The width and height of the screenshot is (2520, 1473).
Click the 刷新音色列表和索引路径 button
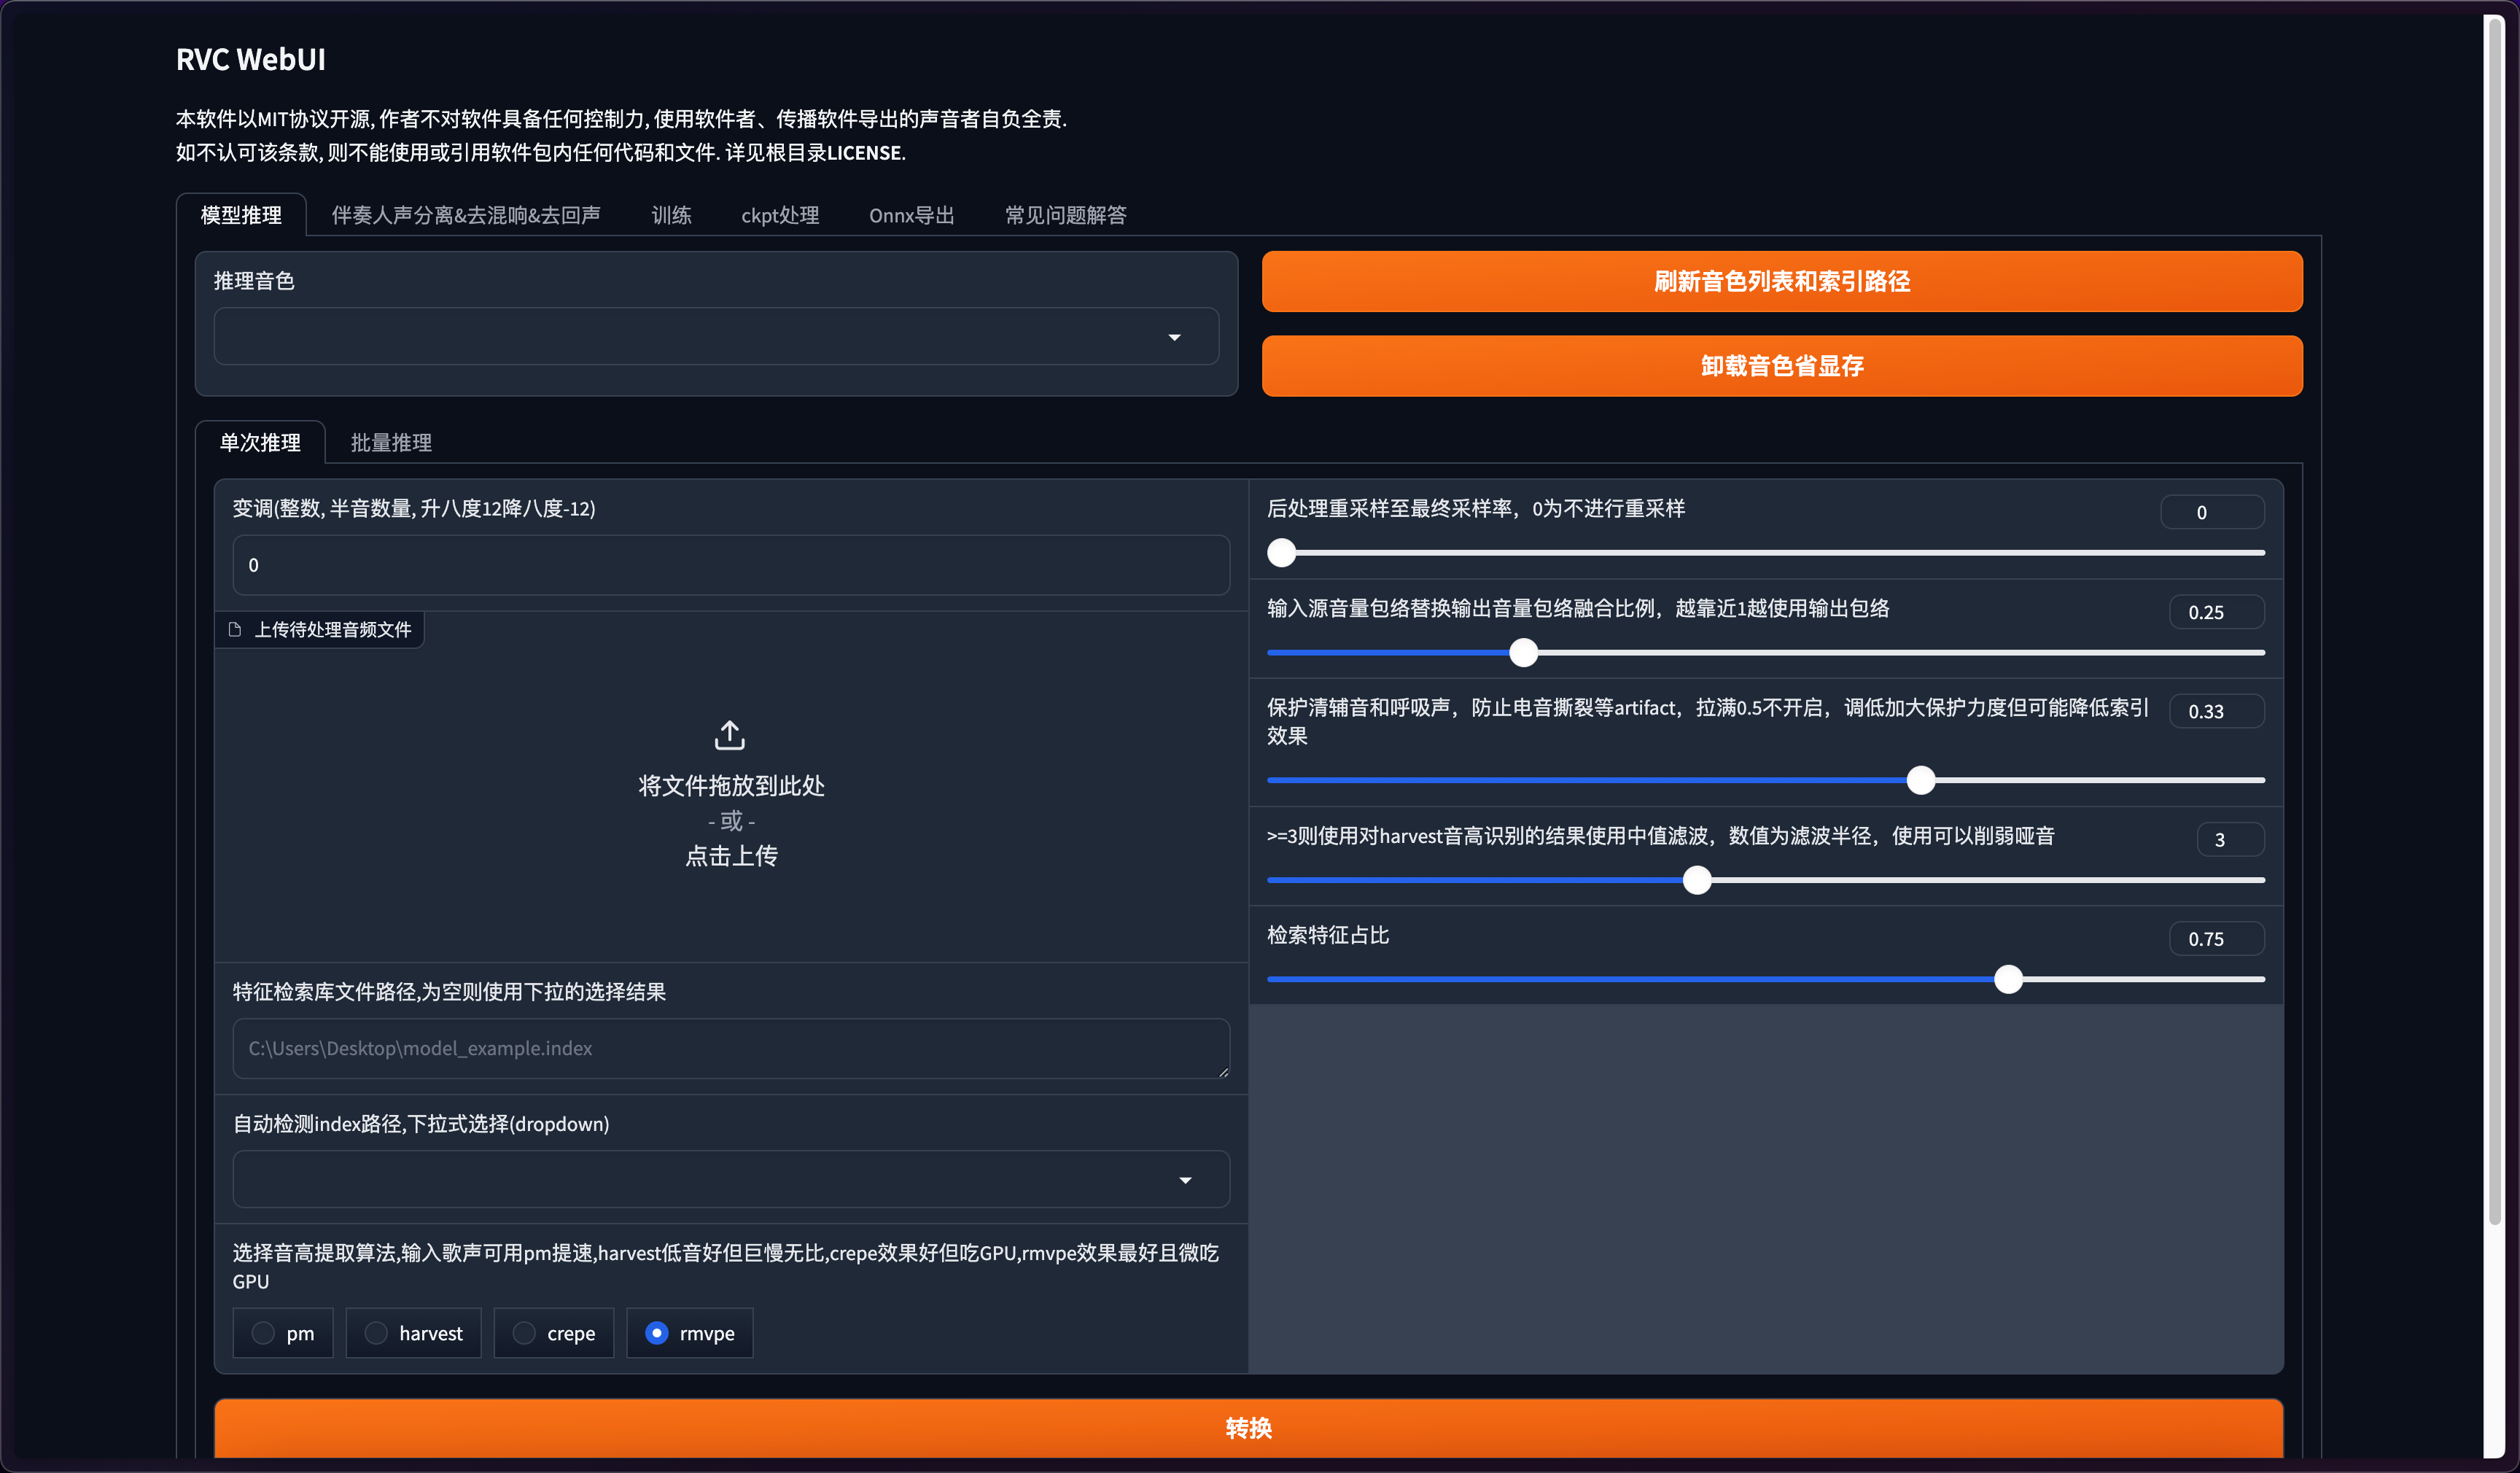(x=1781, y=281)
